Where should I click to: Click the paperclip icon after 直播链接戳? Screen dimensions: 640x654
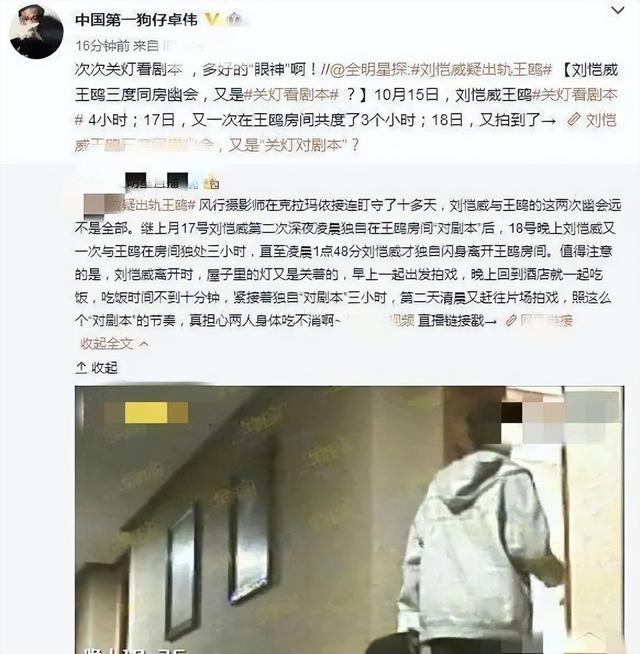click(x=511, y=320)
